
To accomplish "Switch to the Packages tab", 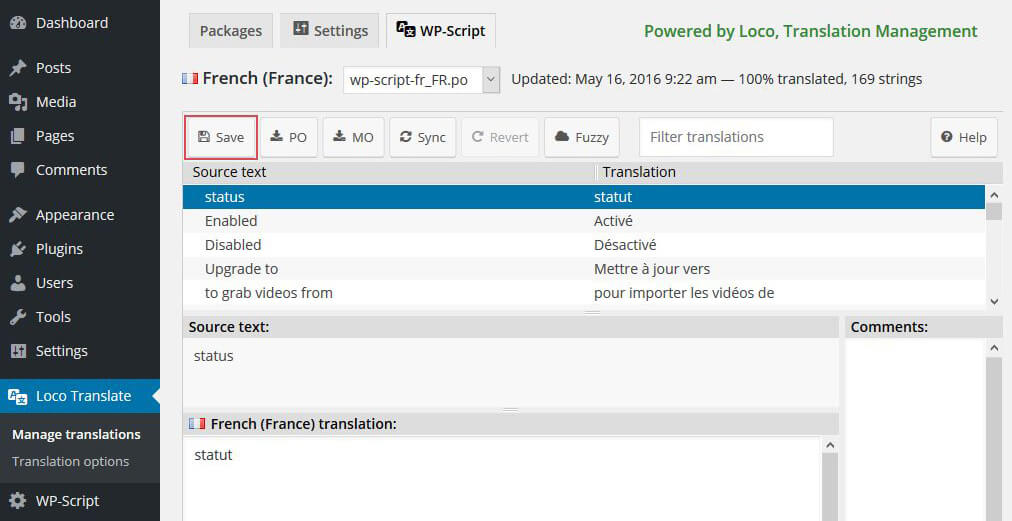I will pos(230,31).
